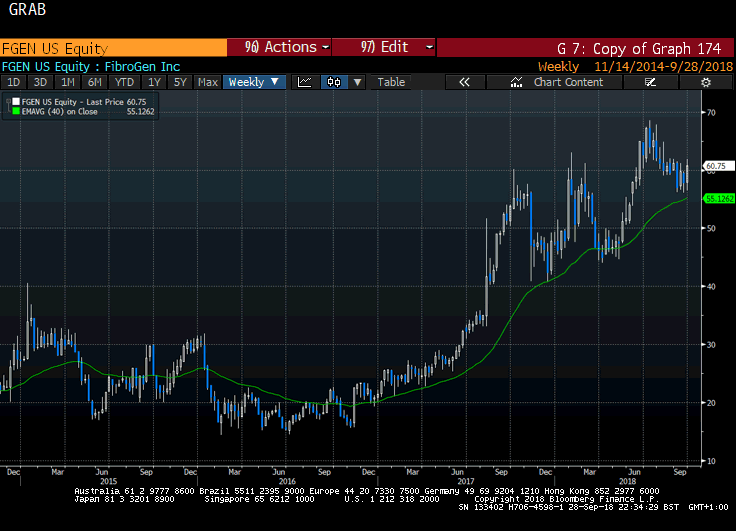
Task: Switch time range to YTD
Action: point(124,82)
